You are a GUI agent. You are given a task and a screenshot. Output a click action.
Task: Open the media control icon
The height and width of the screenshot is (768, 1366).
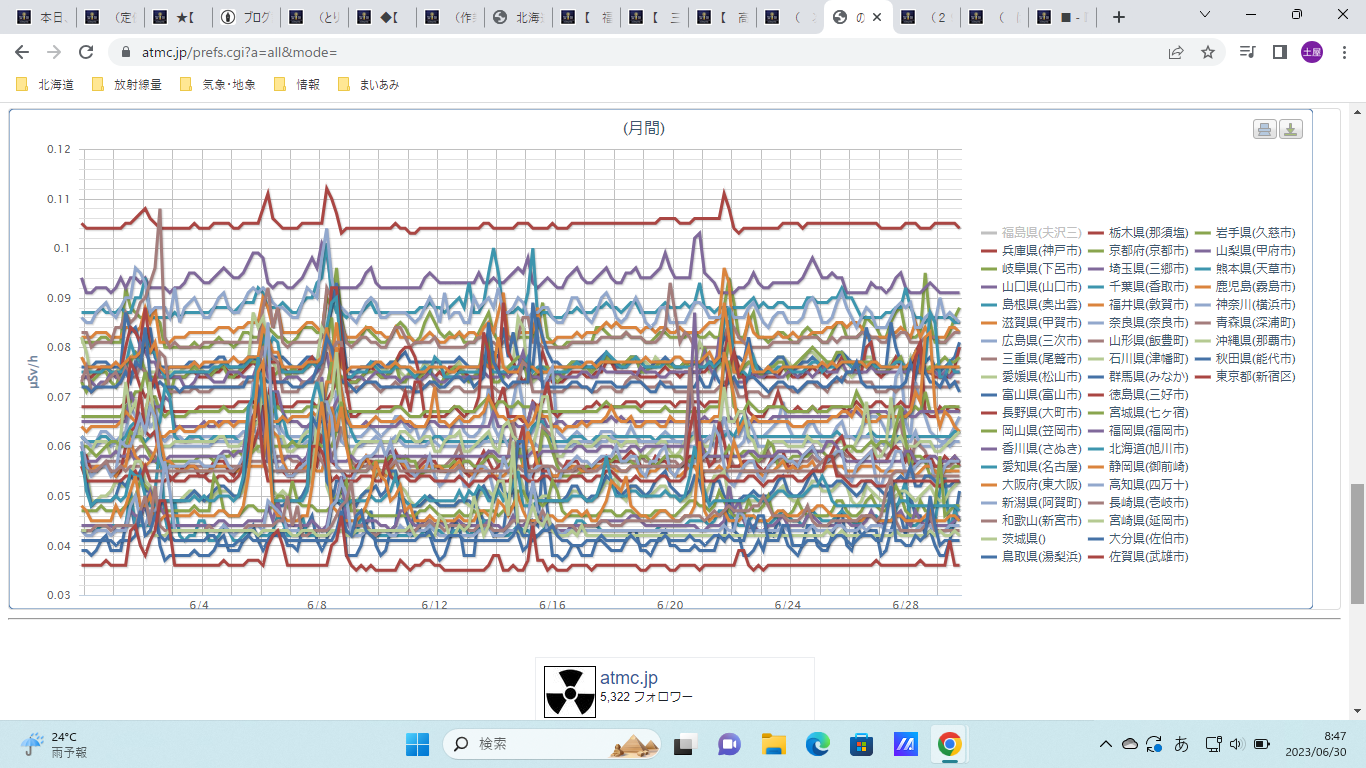[x=1247, y=52]
